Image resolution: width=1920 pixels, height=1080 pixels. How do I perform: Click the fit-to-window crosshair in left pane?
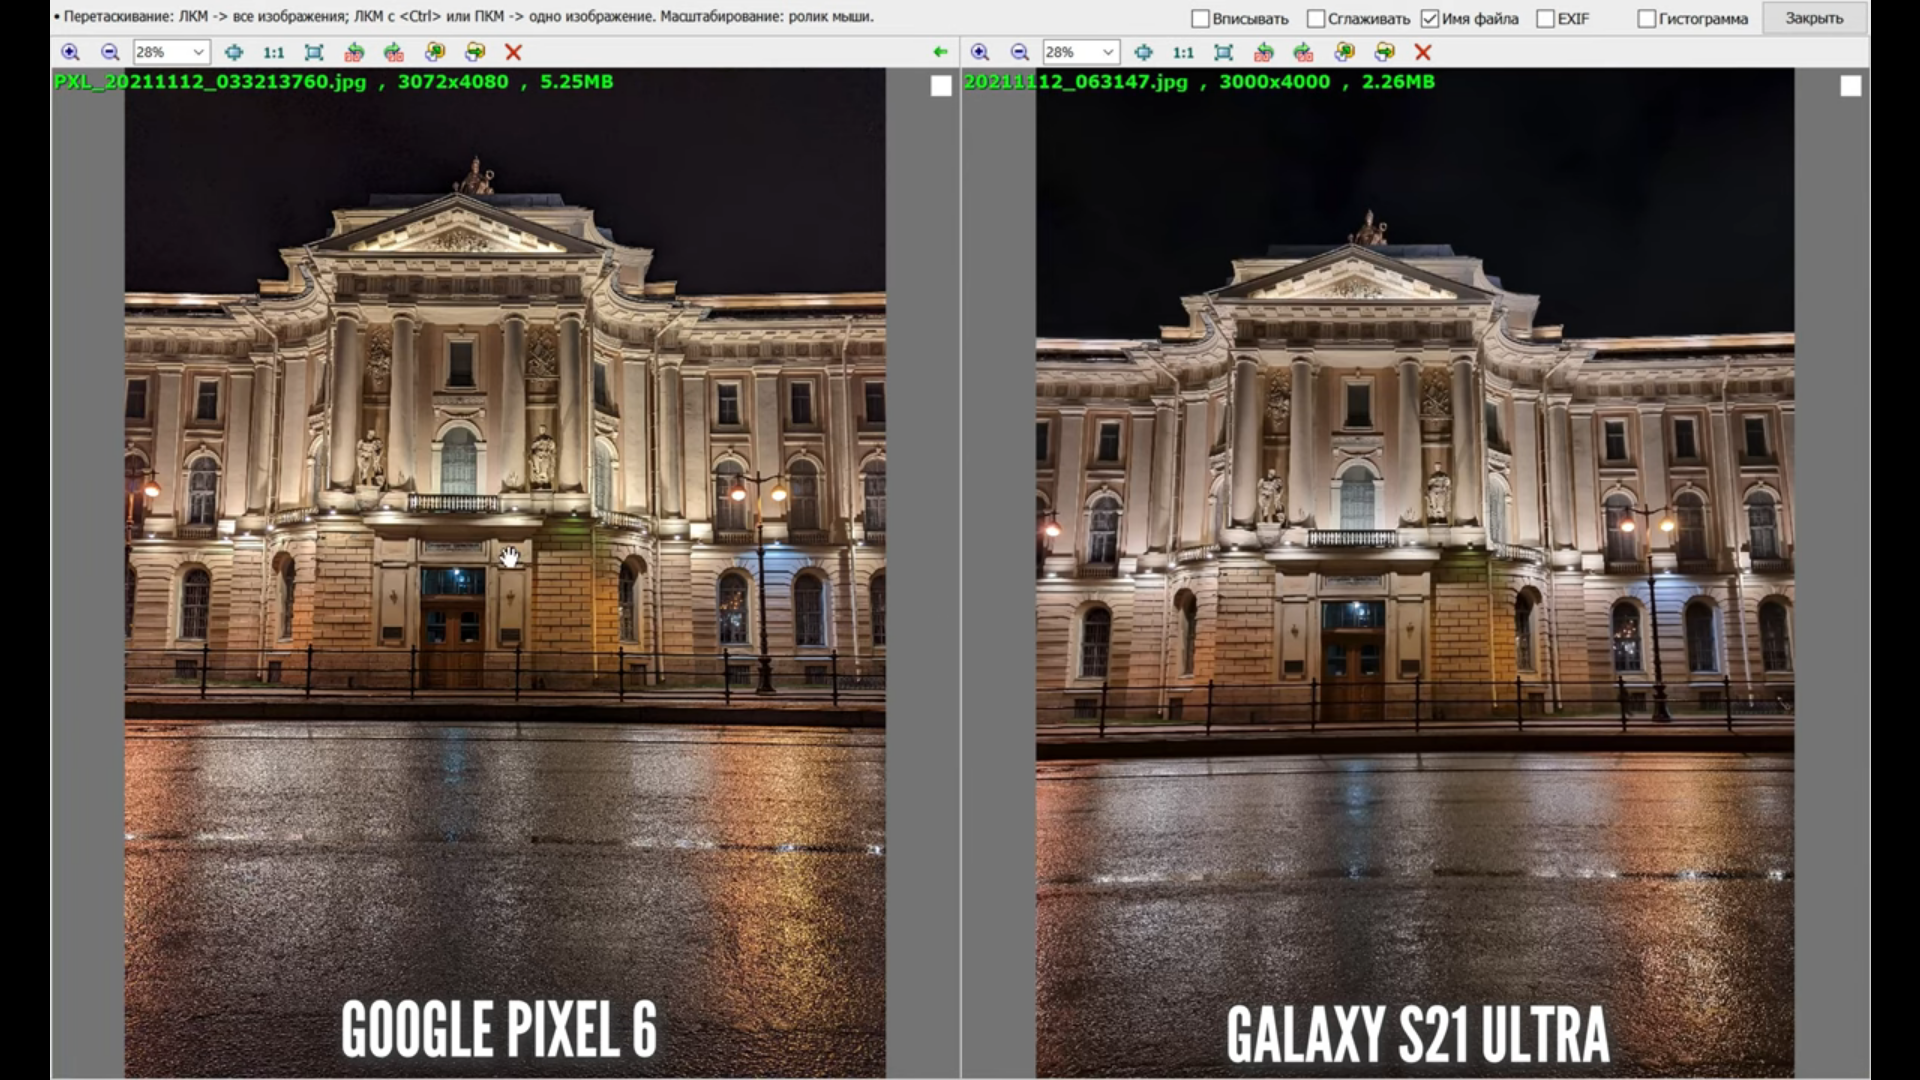tap(234, 52)
